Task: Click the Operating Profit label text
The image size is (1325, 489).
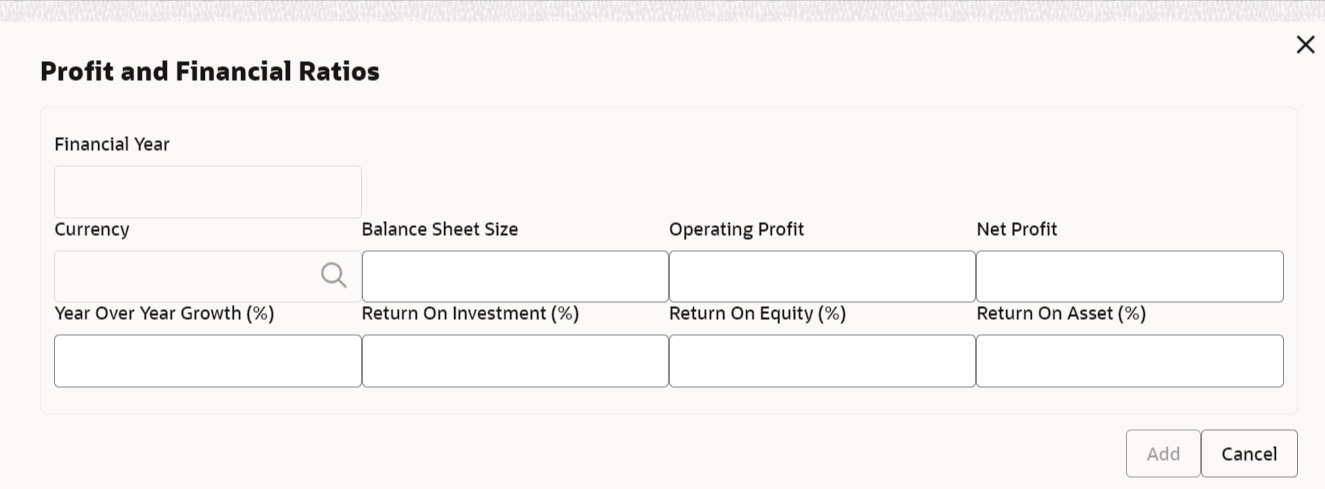Action: [x=736, y=229]
